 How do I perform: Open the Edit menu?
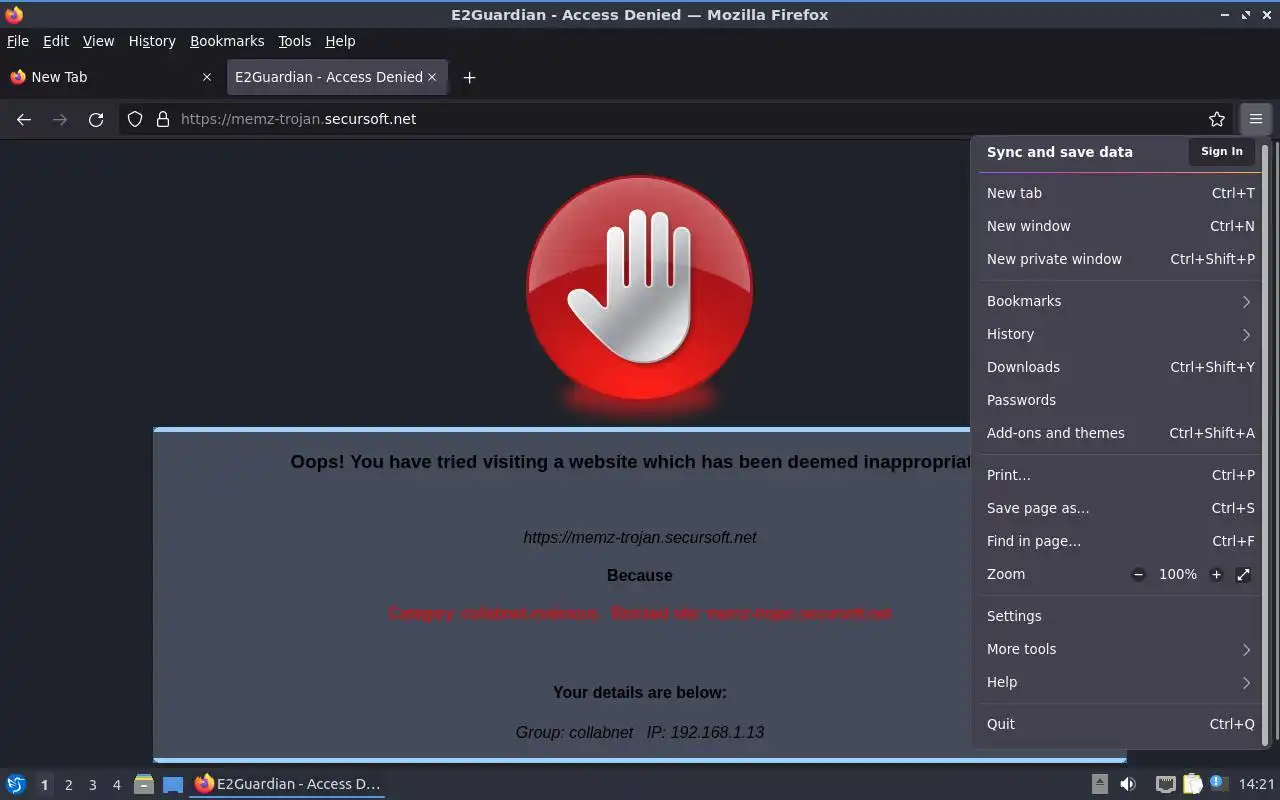point(56,41)
